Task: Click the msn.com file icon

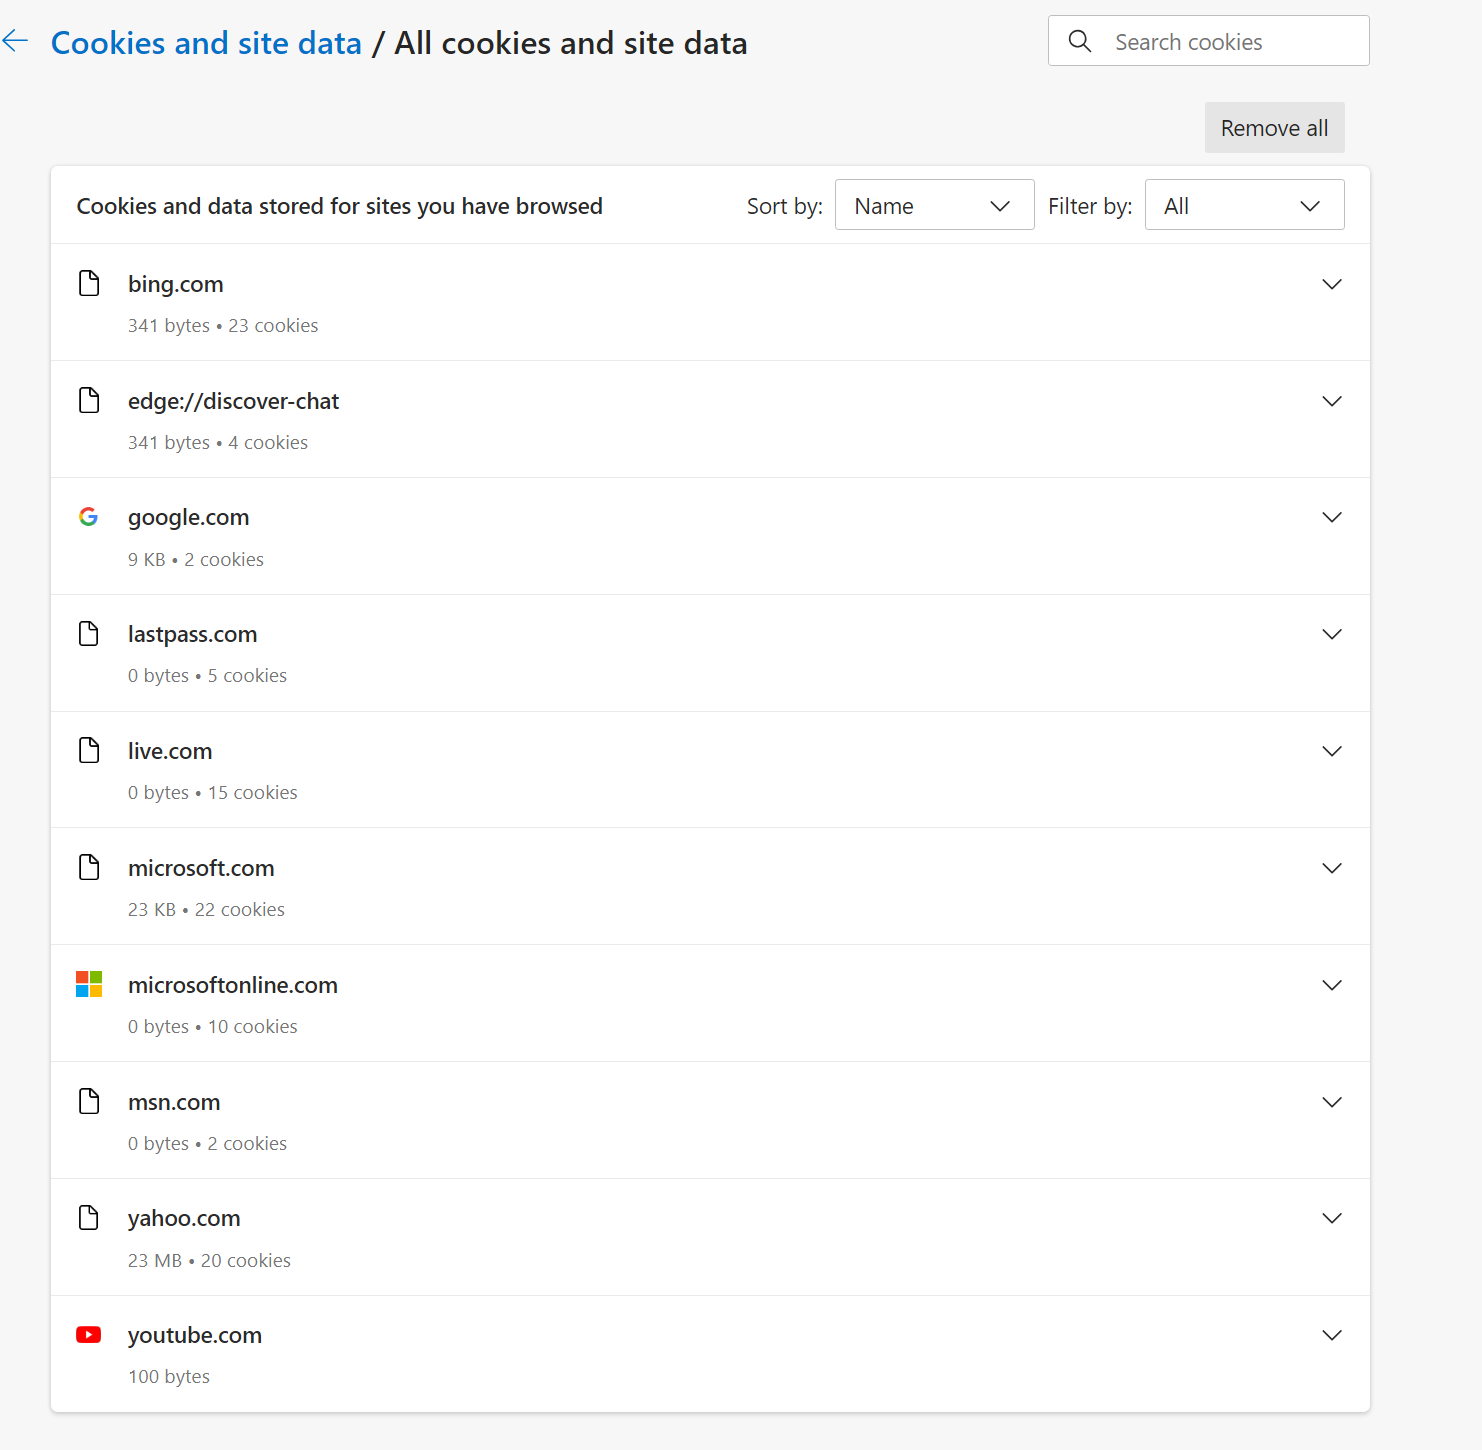Action: [89, 1102]
